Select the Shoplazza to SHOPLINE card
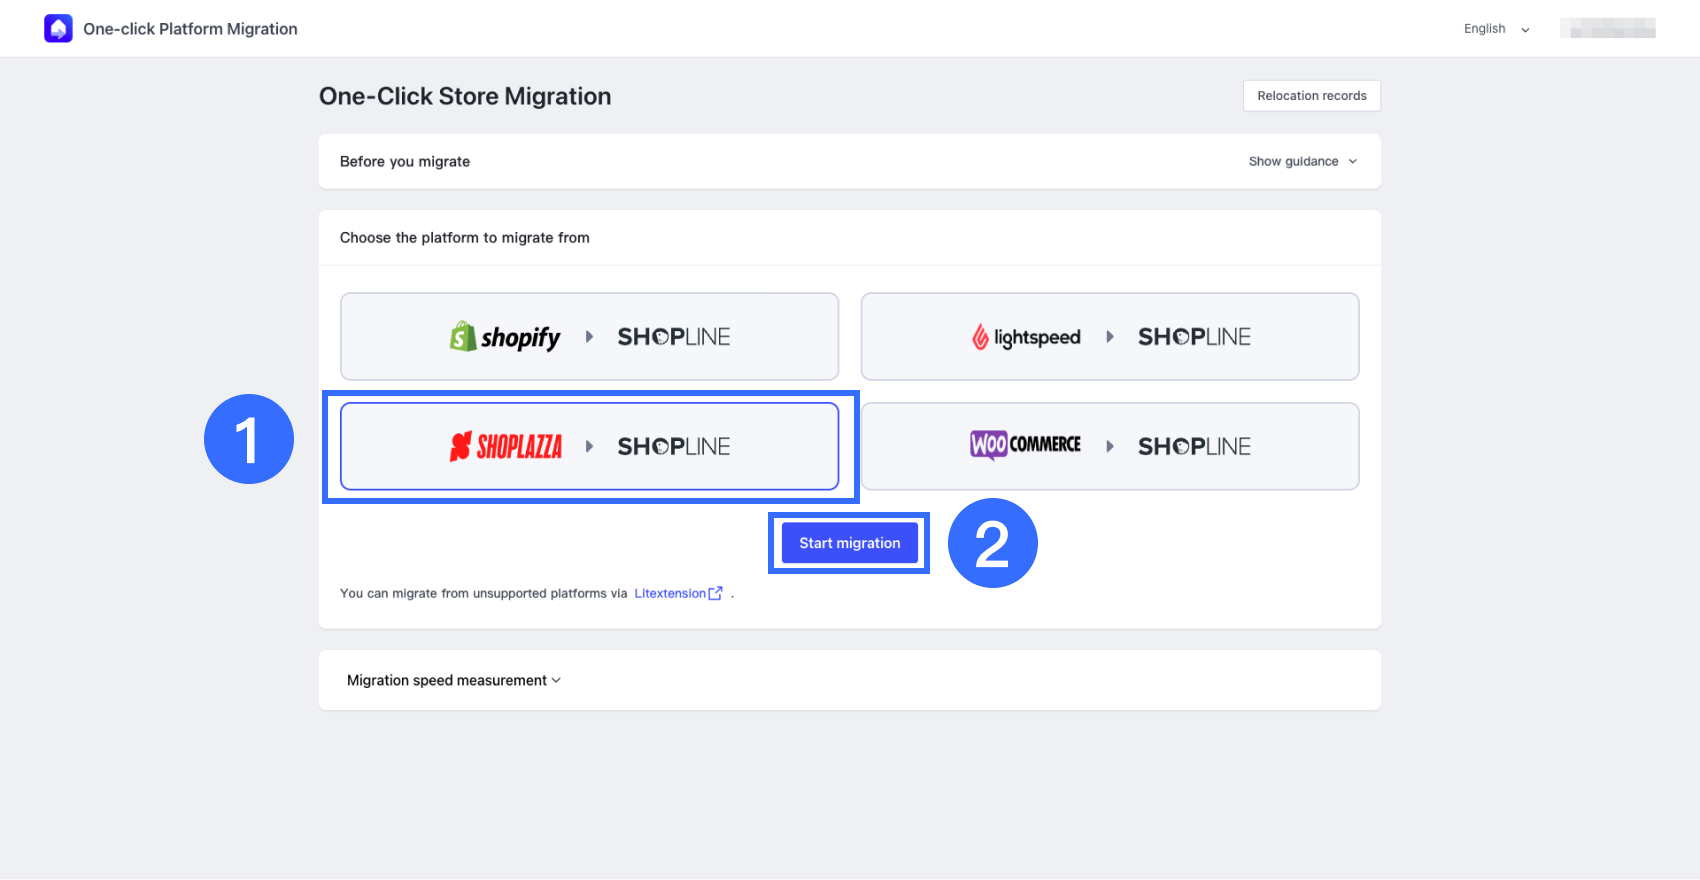This screenshot has height=880, width=1700. click(x=589, y=446)
